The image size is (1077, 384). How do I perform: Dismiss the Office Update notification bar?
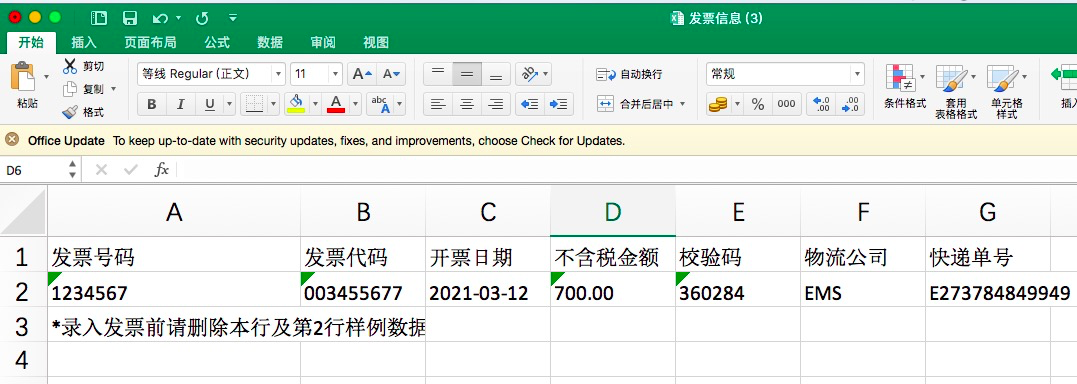click(x=12, y=140)
